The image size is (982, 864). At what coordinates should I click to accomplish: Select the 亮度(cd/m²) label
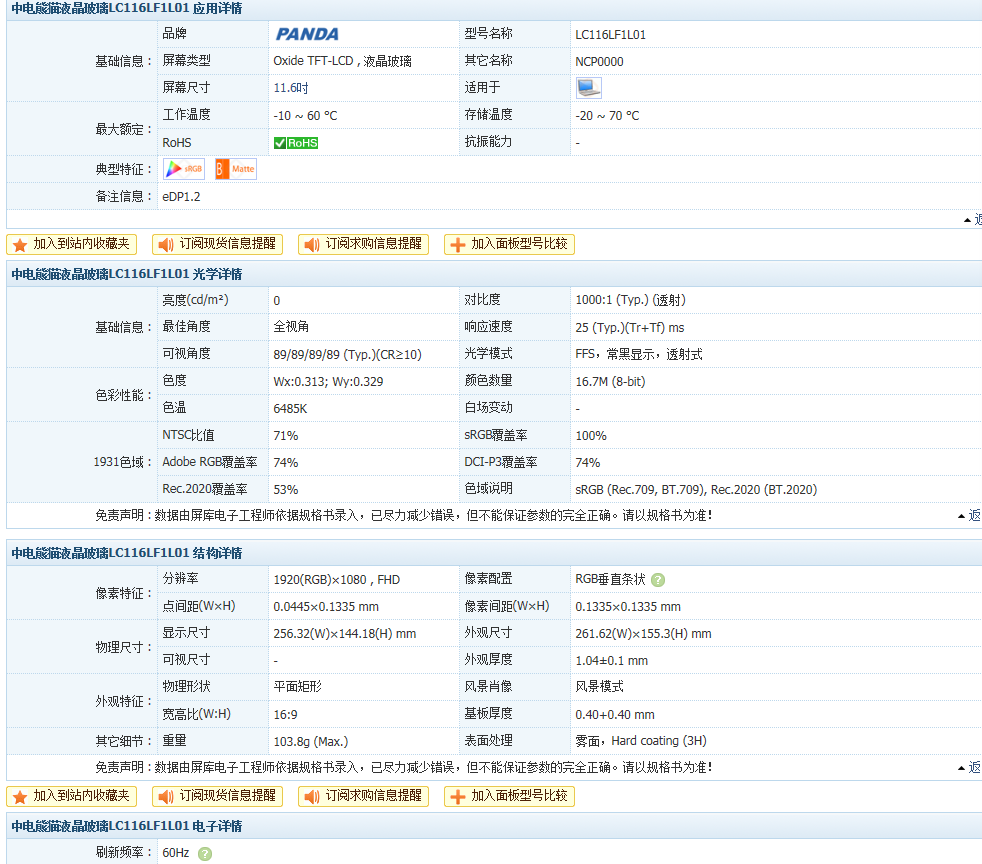click(195, 300)
